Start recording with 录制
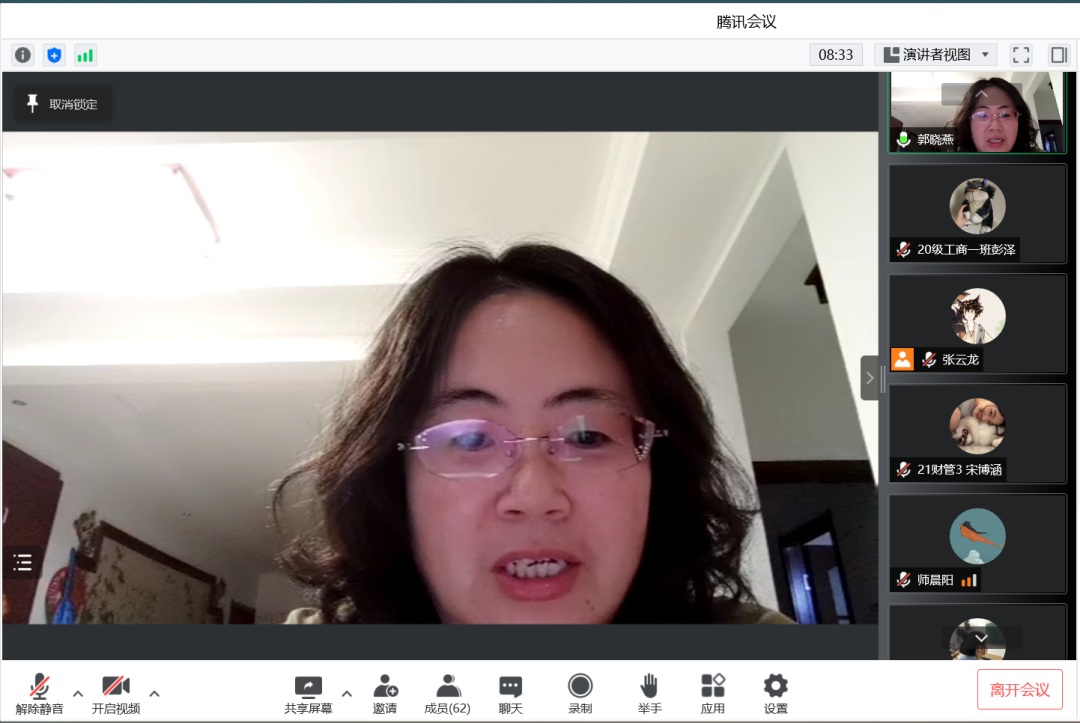Image resolution: width=1080 pixels, height=723 pixels. point(580,693)
